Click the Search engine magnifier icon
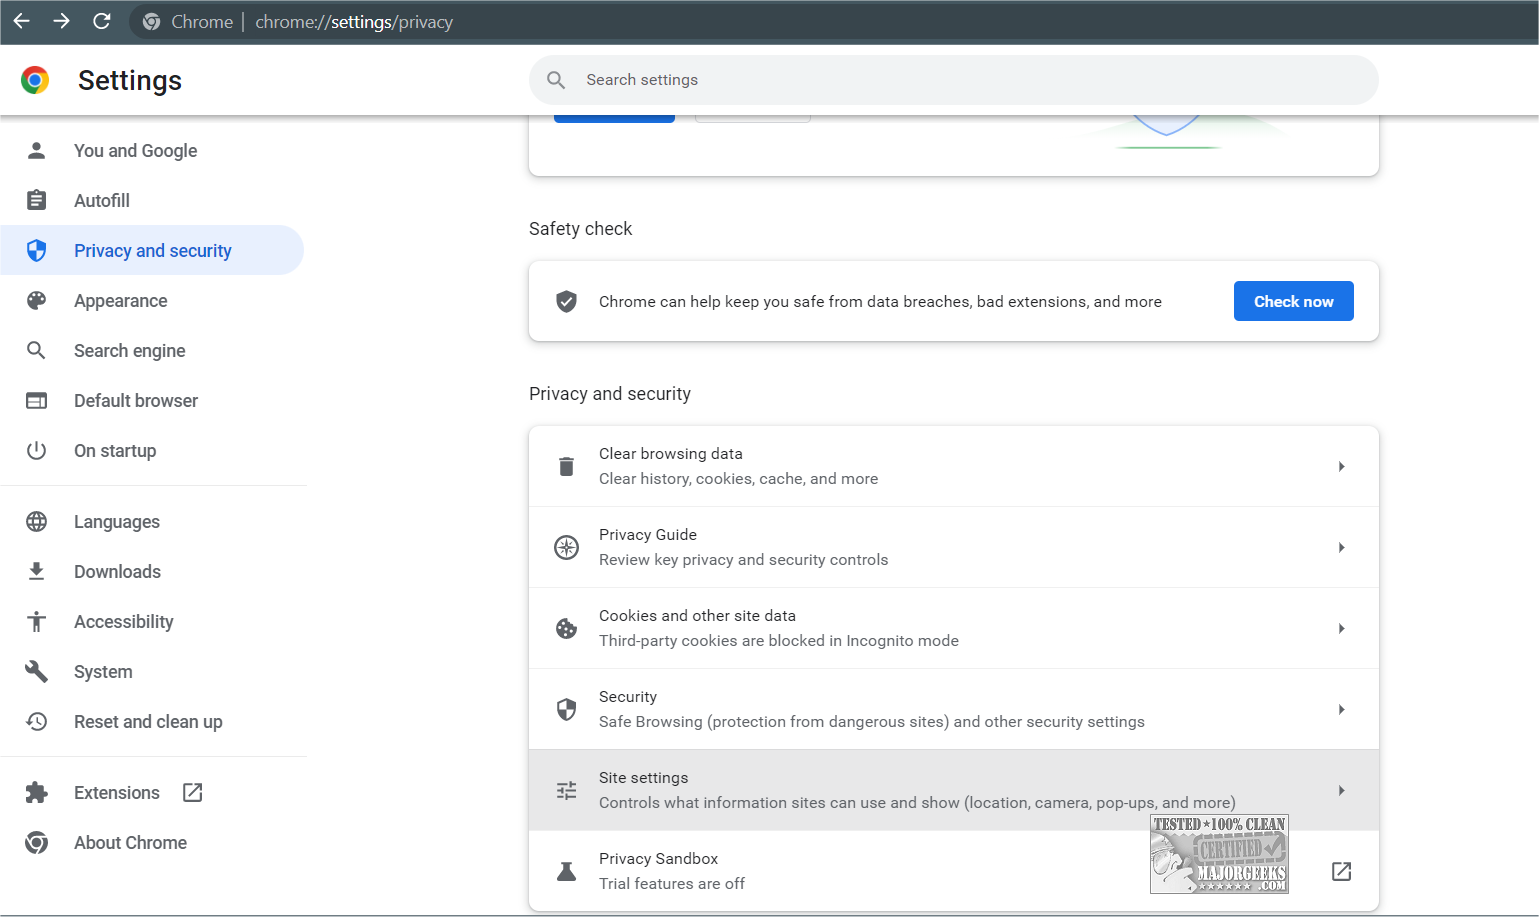This screenshot has width=1539, height=917. 37,350
